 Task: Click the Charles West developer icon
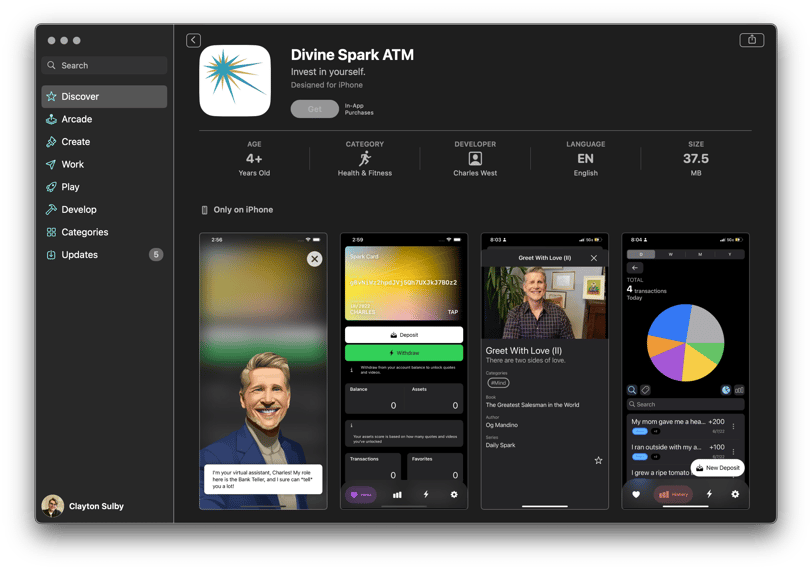[475, 158]
